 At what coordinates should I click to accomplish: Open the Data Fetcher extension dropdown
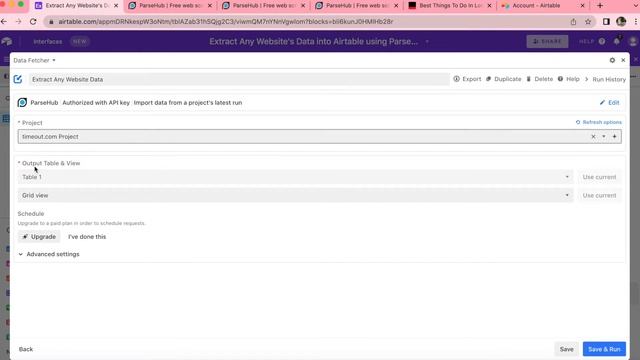tap(34, 60)
